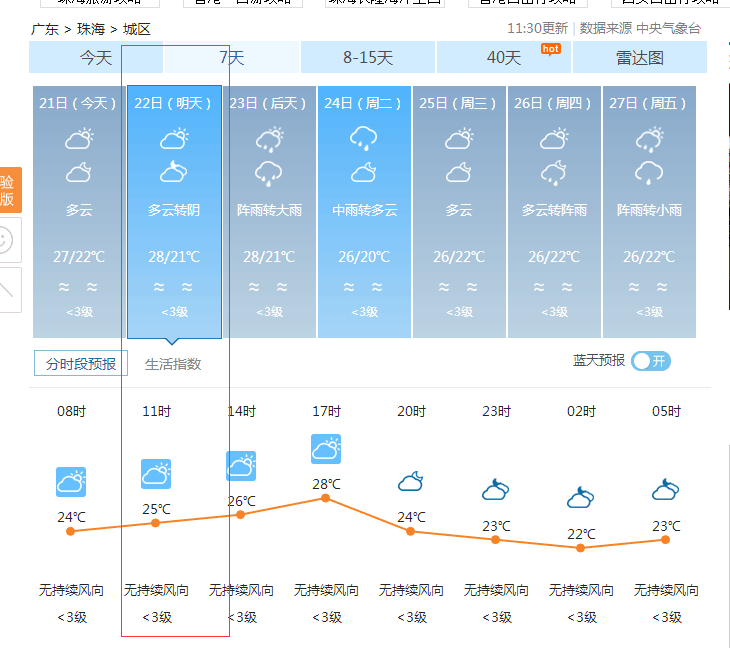
Task: Click the 08时 hourly weather icon
Action: coord(71,482)
